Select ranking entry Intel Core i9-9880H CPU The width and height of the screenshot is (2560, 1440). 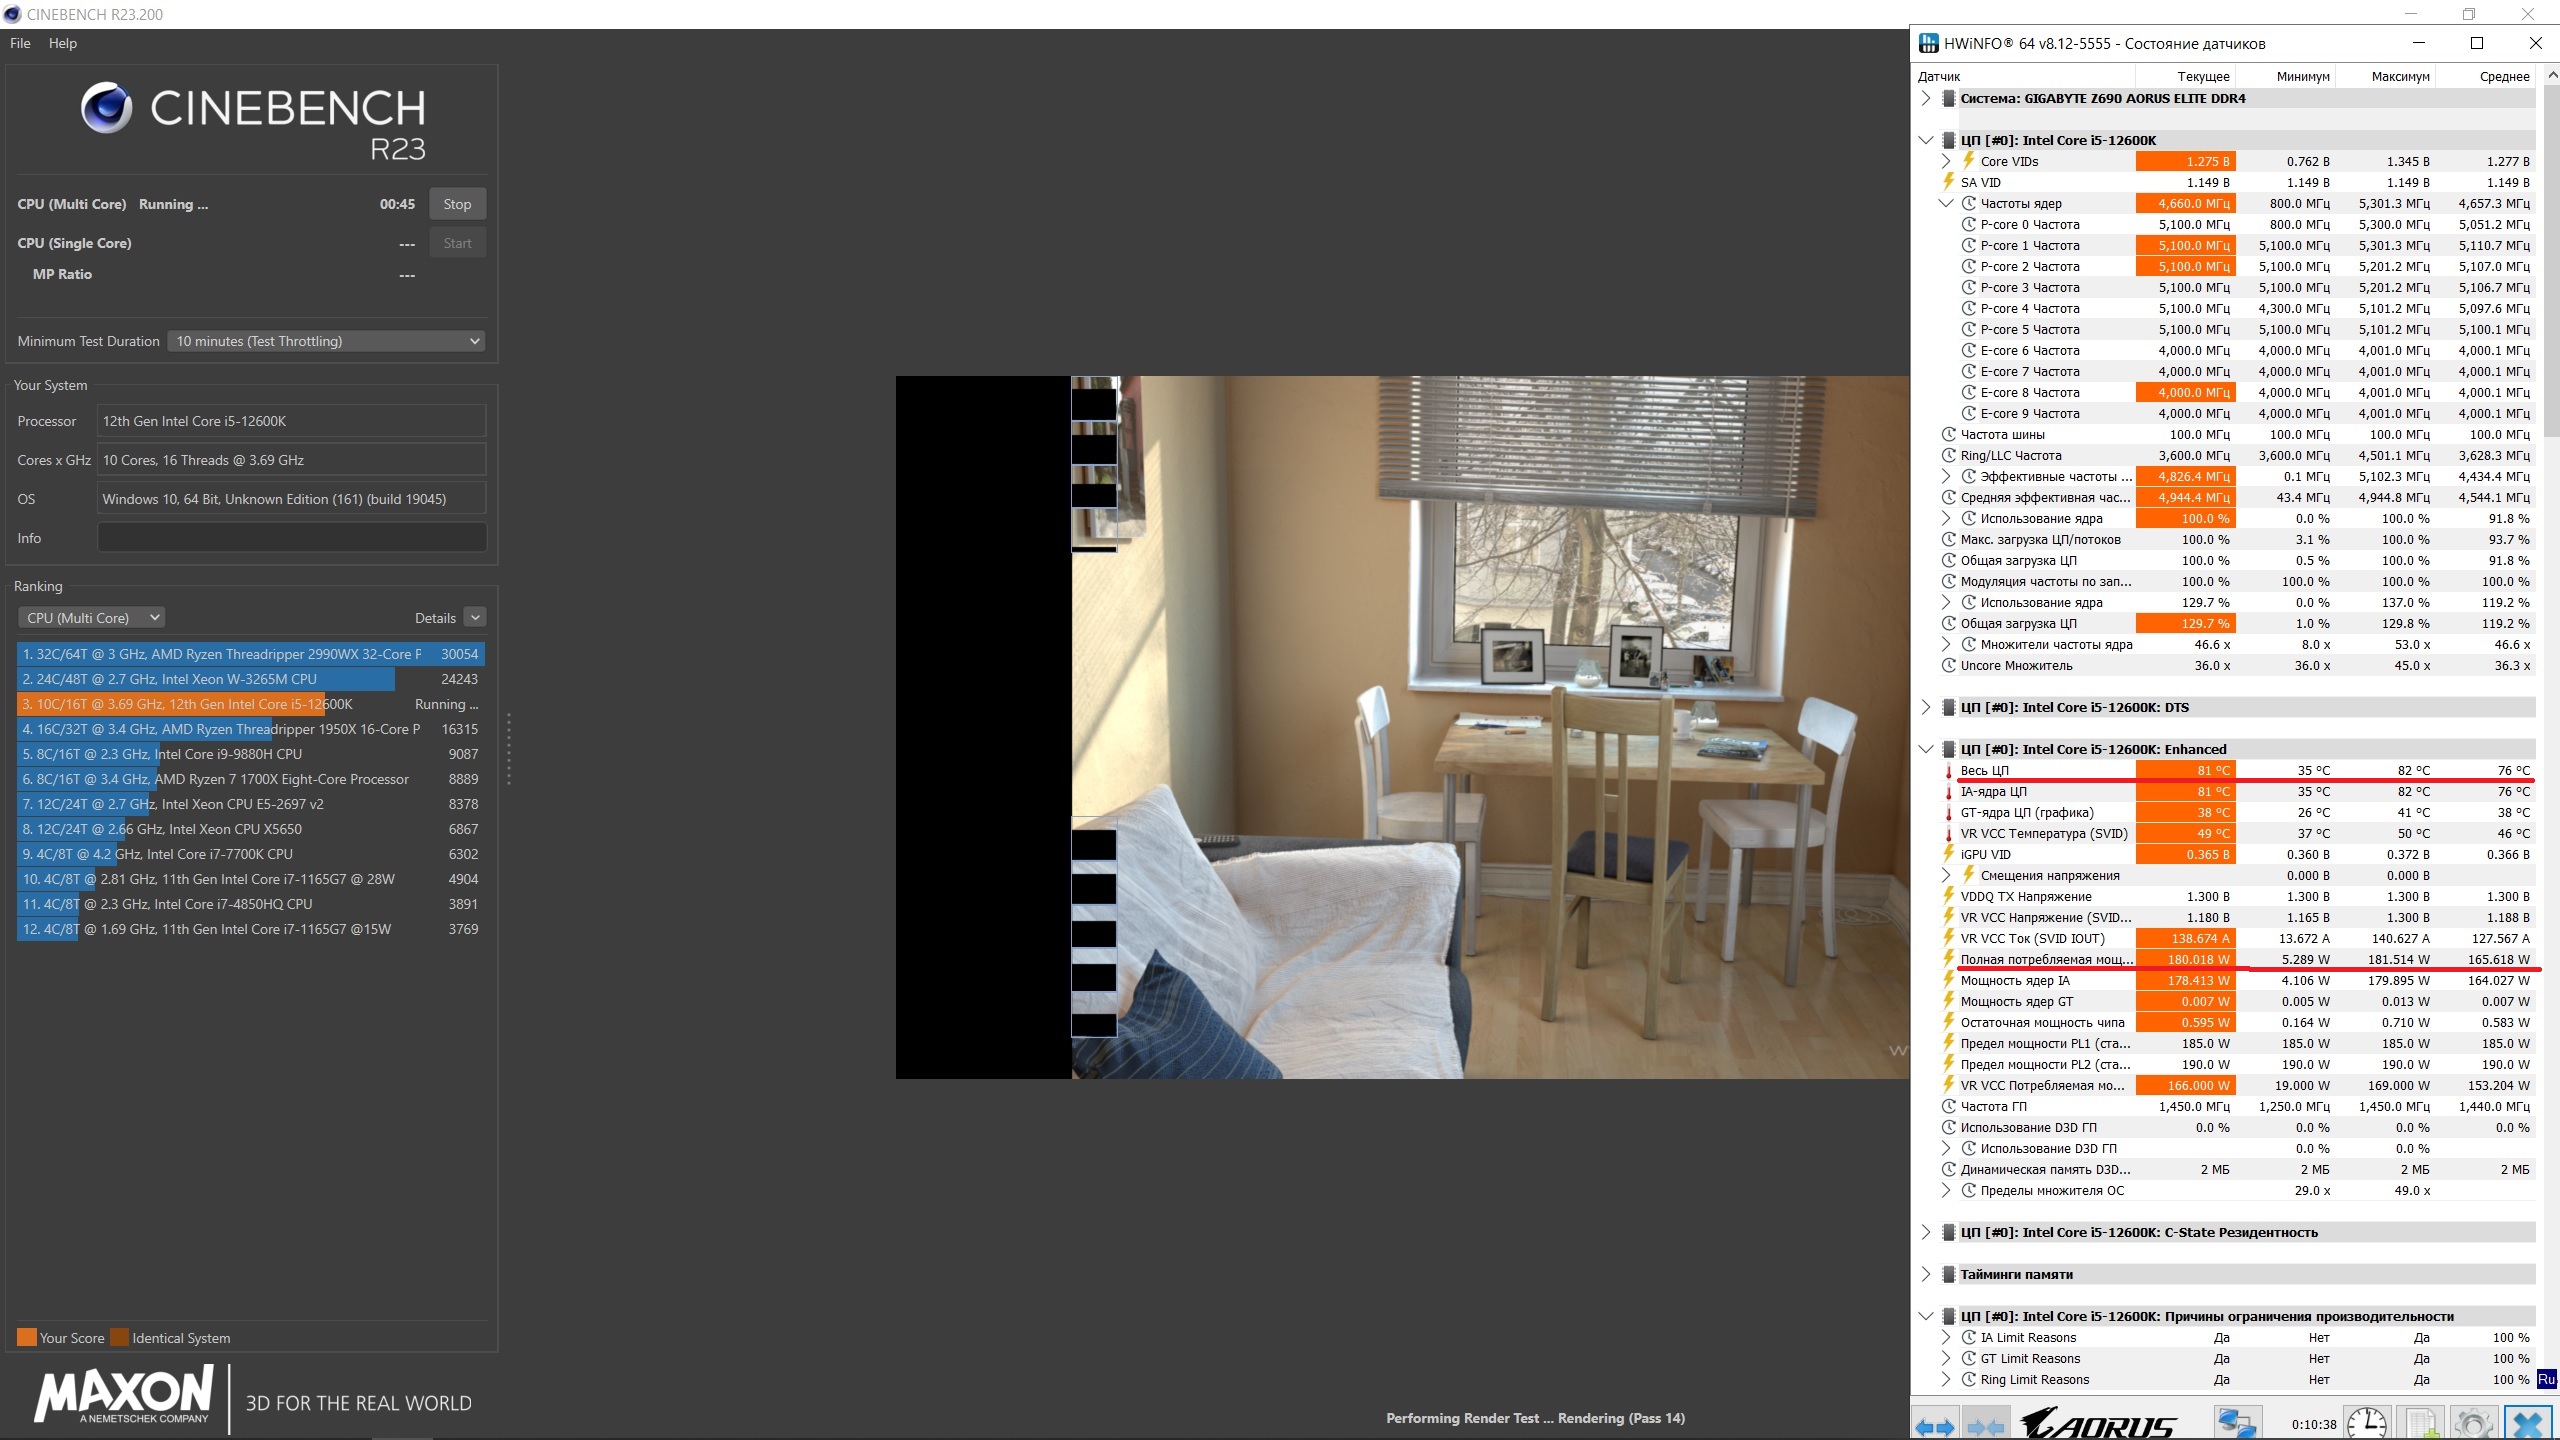(x=251, y=754)
